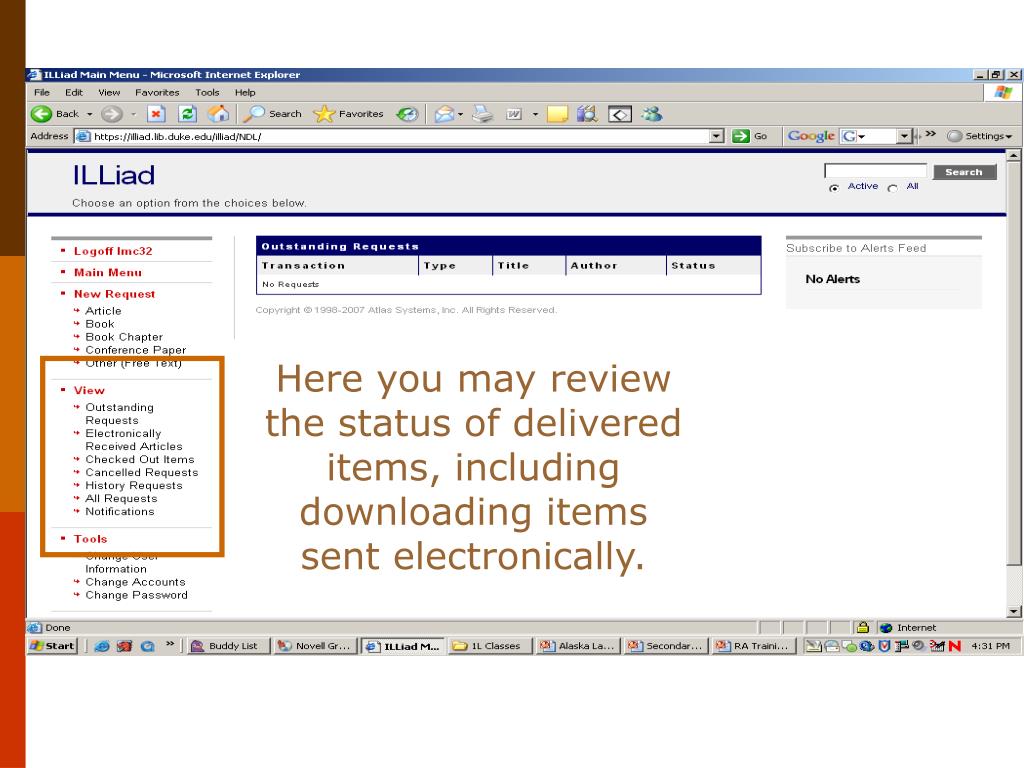Select the All radio button
This screenshot has height=768, width=1024.
click(x=892, y=188)
